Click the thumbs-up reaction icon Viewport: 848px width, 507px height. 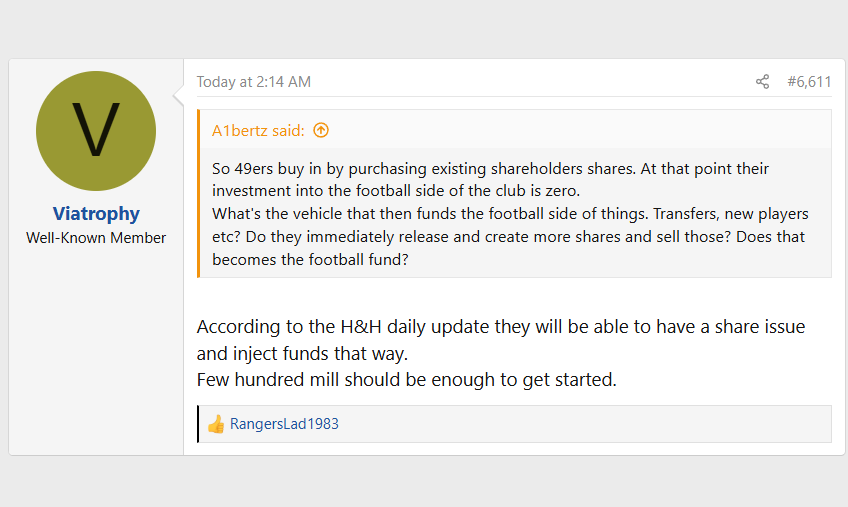pos(216,424)
